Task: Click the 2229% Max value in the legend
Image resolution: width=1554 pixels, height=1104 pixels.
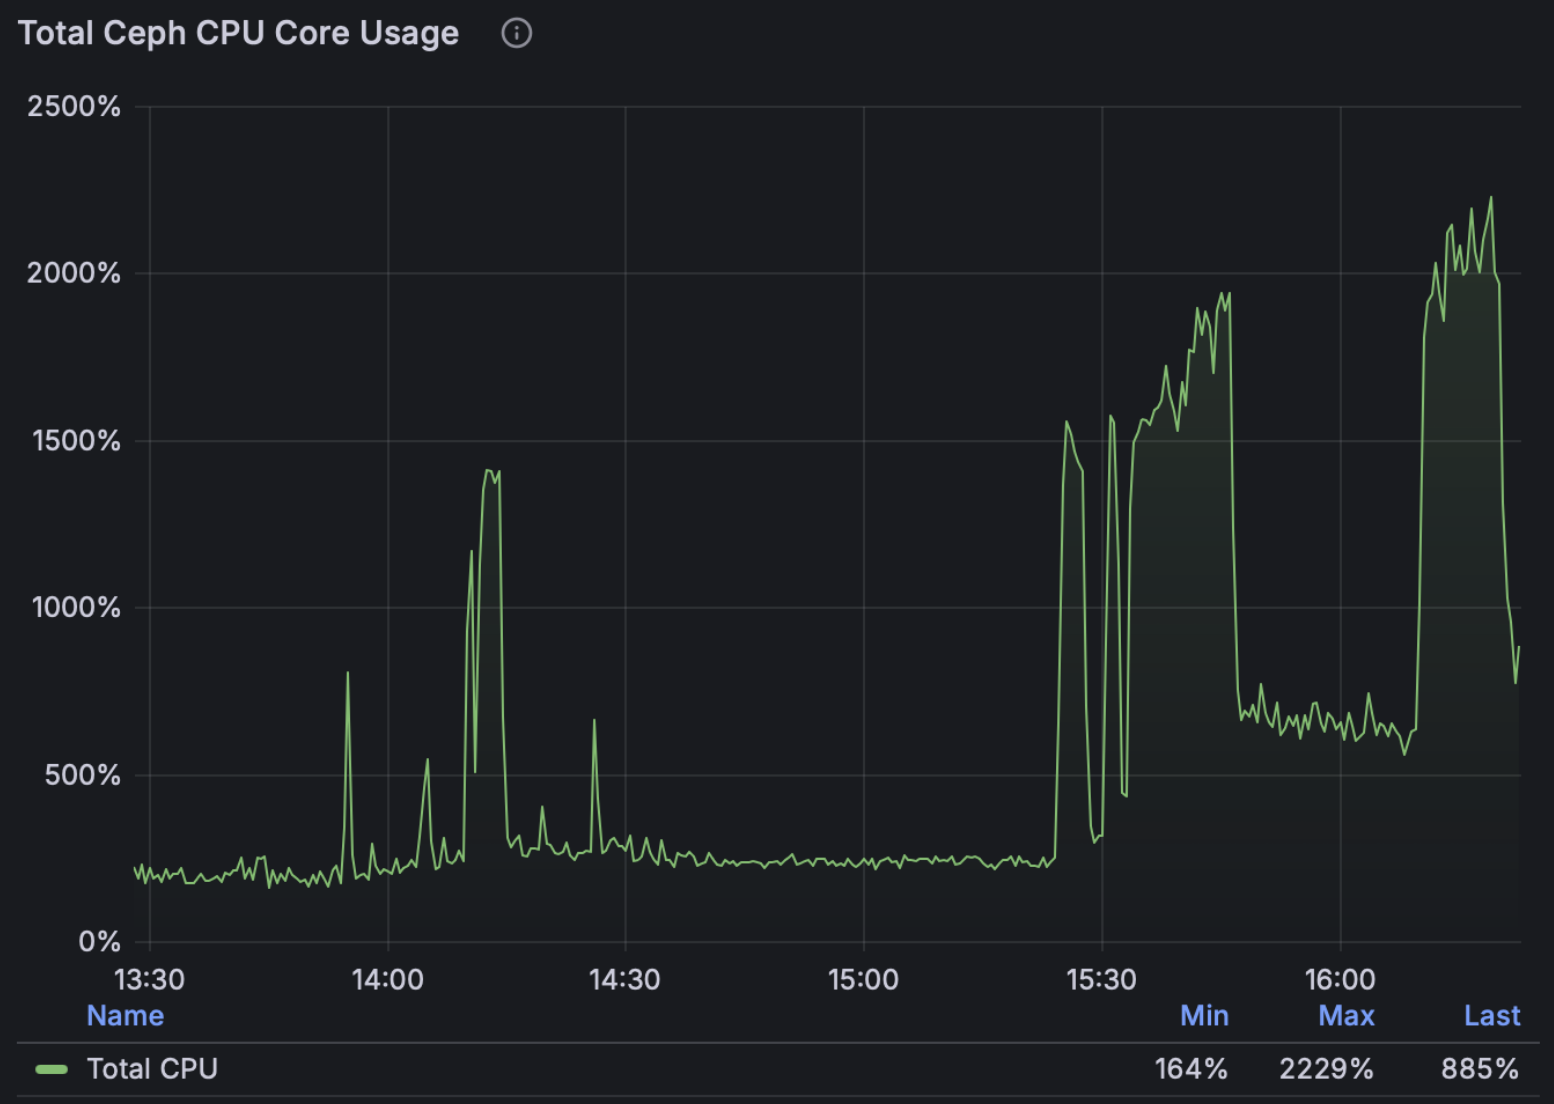Action: pyautogui.click(x=1326, y=1069)
